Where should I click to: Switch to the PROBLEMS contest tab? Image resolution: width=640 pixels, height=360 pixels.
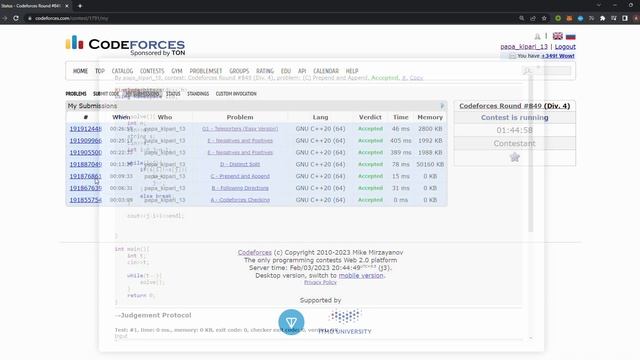76,94
